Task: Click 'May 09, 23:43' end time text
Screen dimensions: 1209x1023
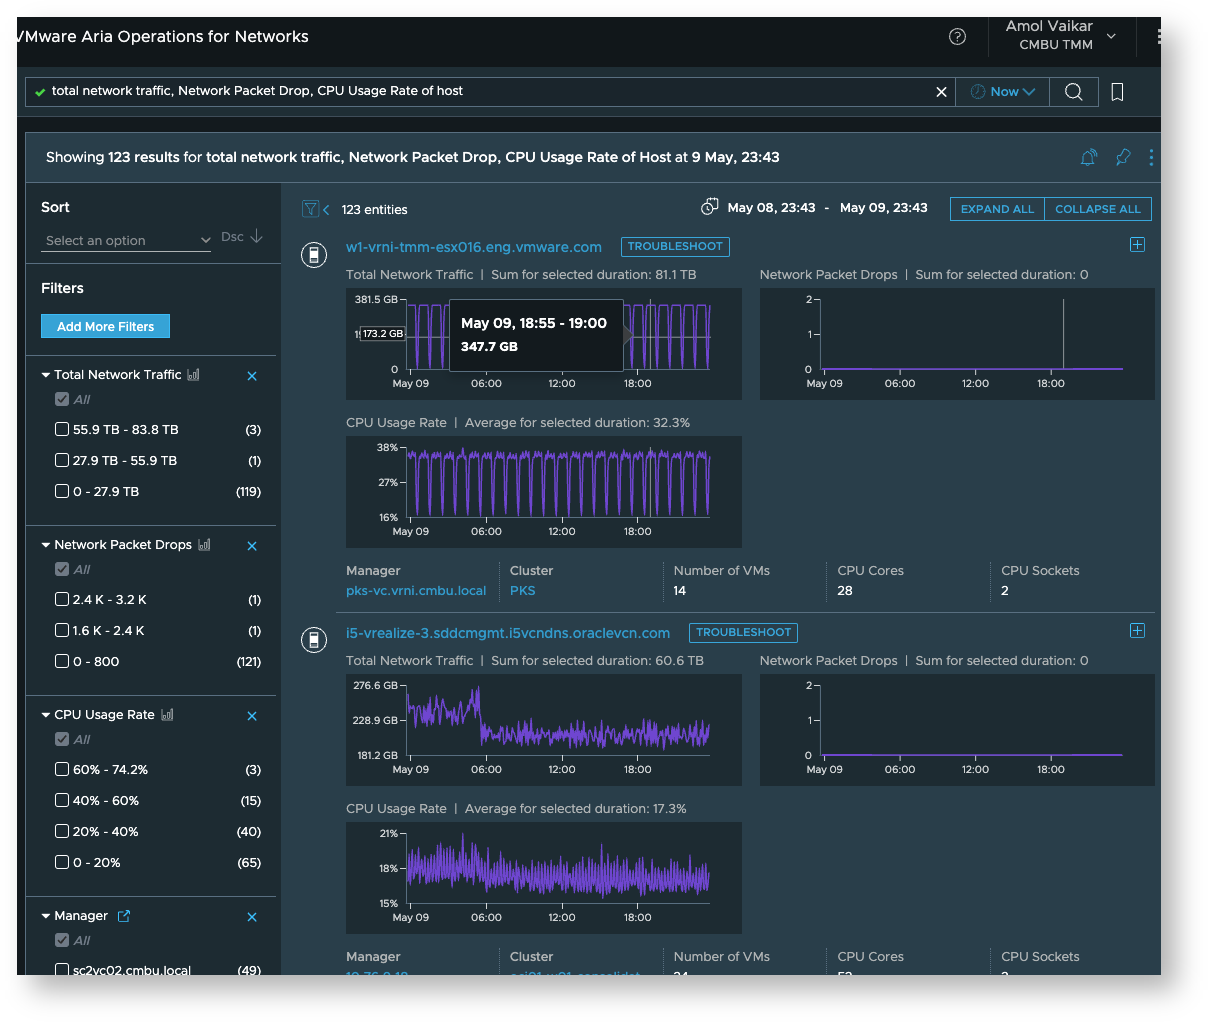Action: [884, 208]
